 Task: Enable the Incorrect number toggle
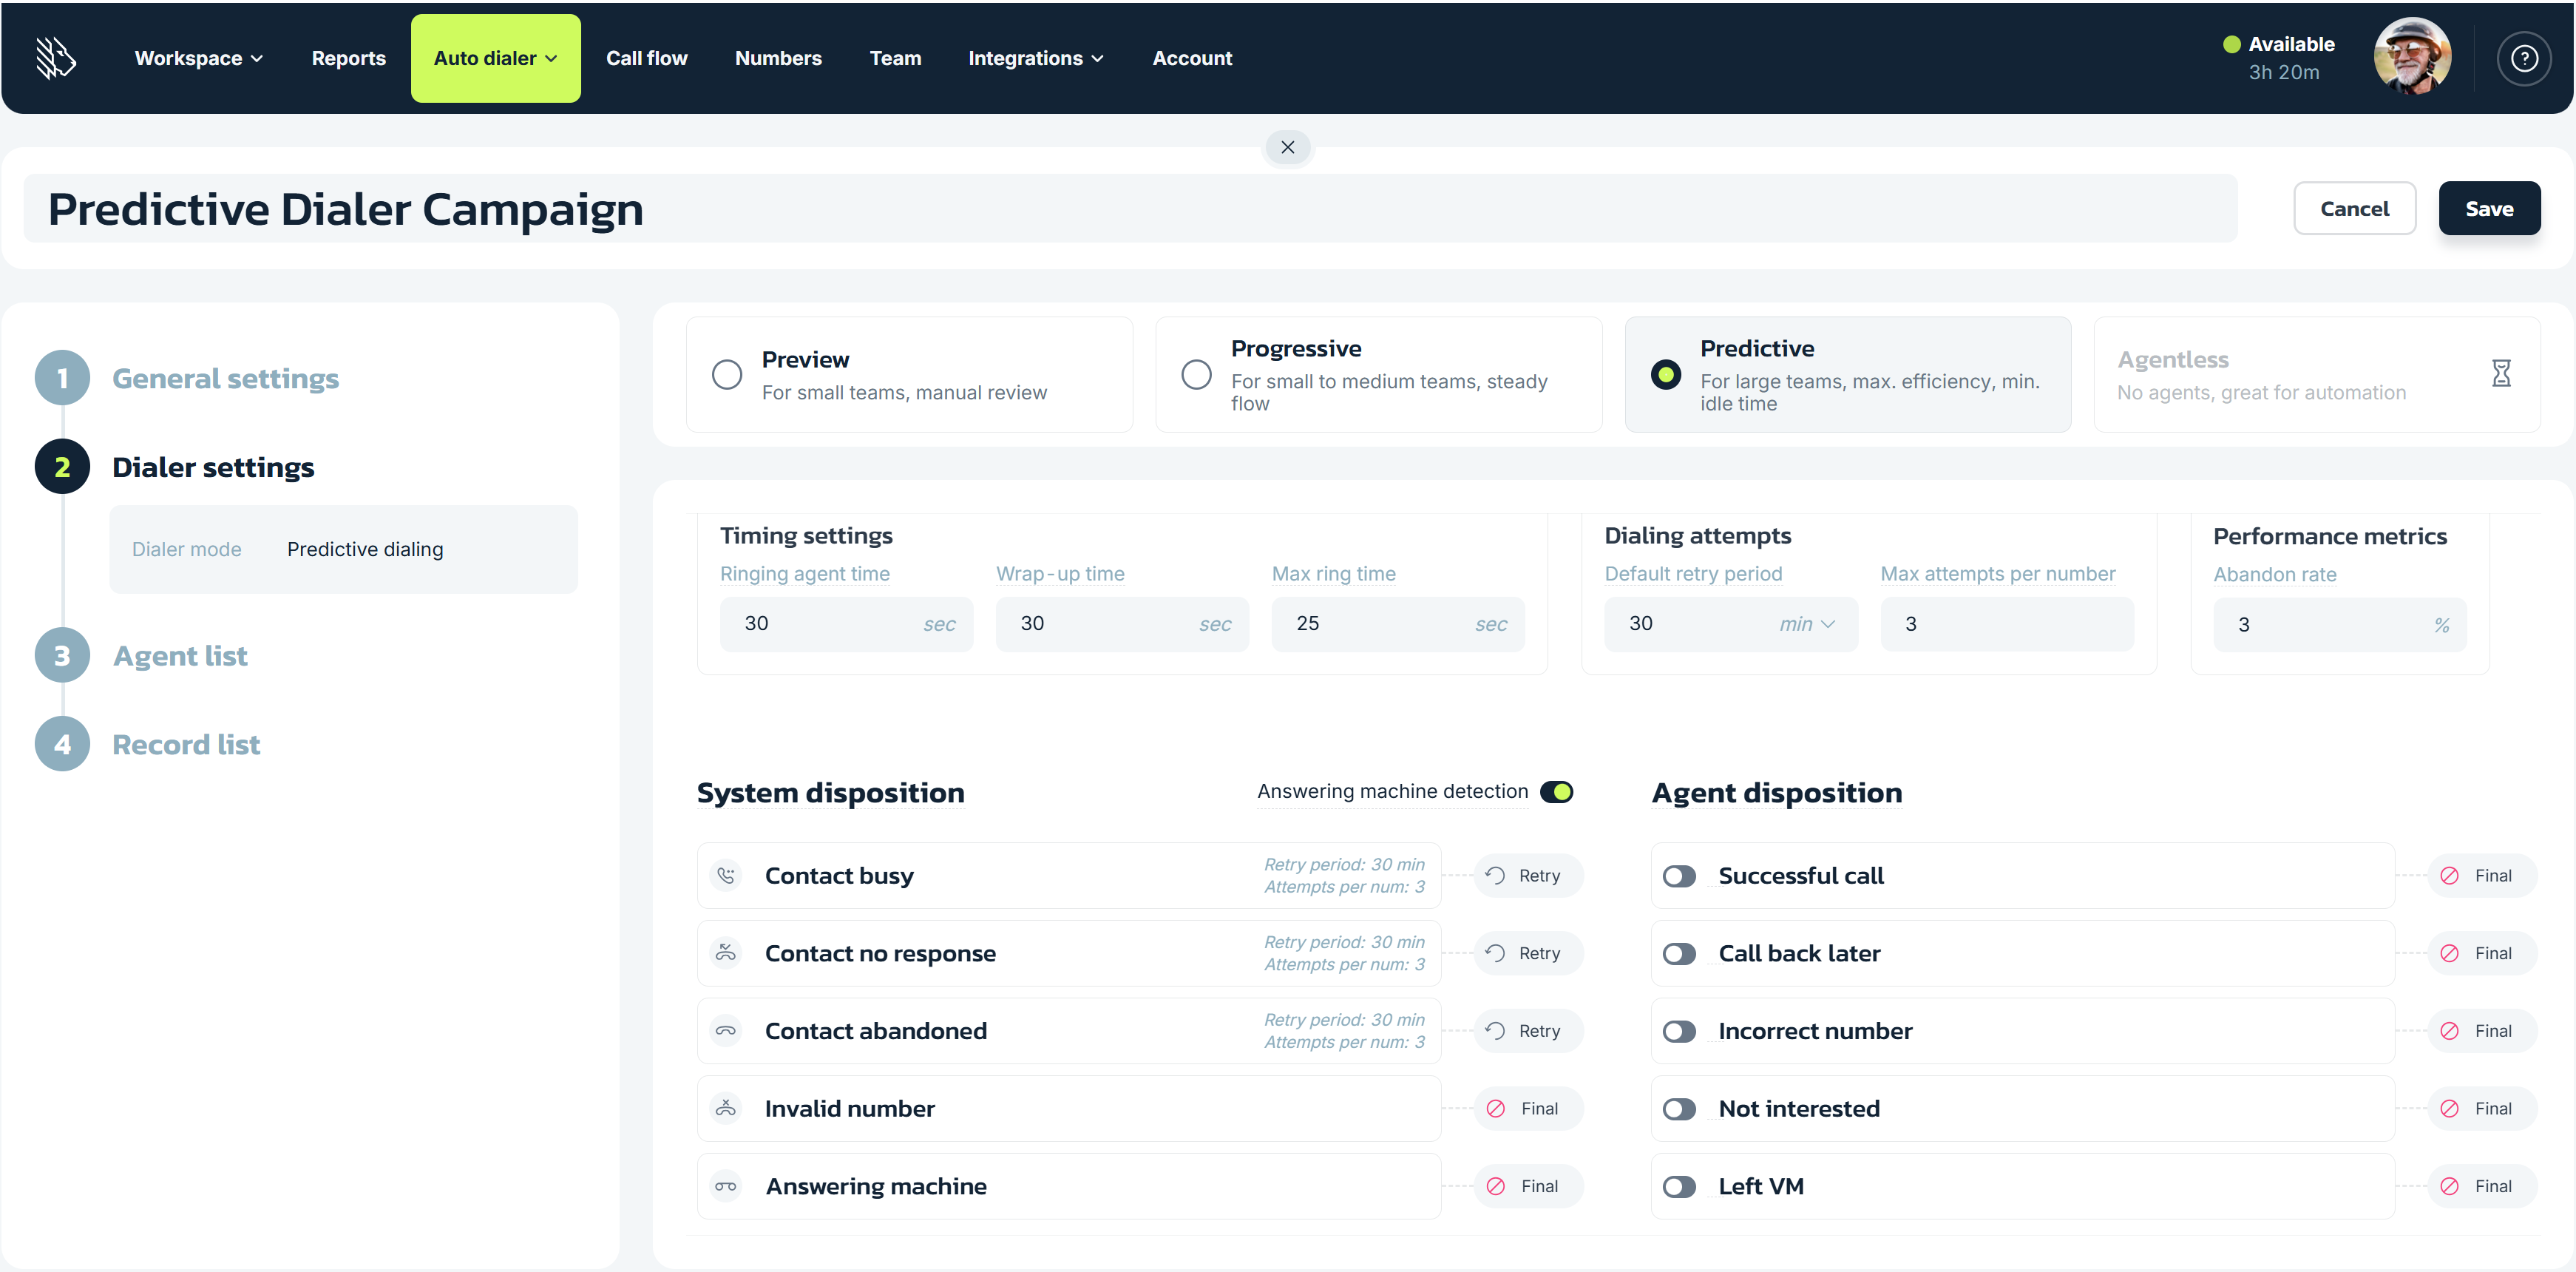1679,1031
